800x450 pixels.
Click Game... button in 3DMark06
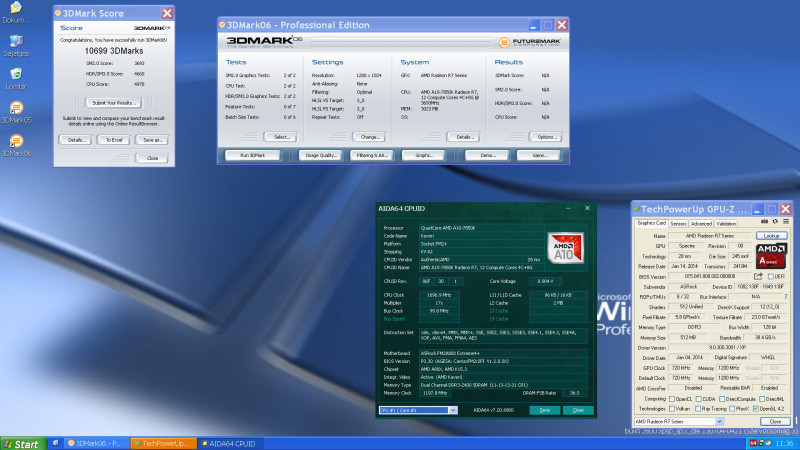[539, 155]
